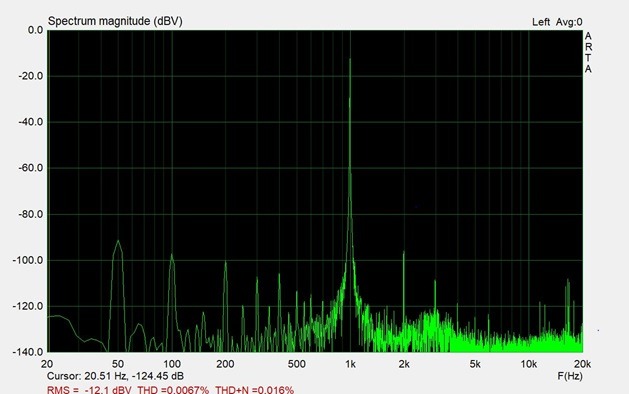Click the '100' frequency axis label
This screenshot has width=629, height=394.
(172, 364)
